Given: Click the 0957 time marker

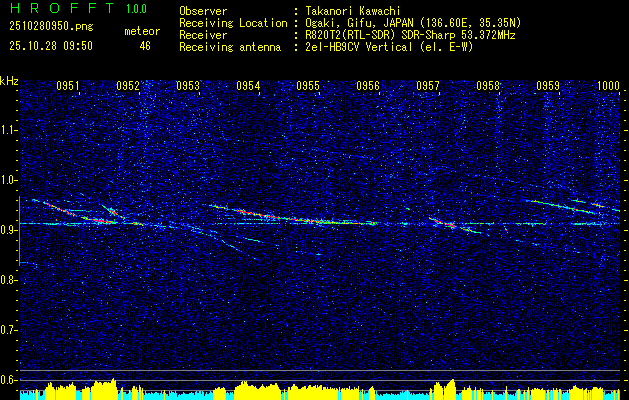Looking at the screenshot, I should coord(428,85).
